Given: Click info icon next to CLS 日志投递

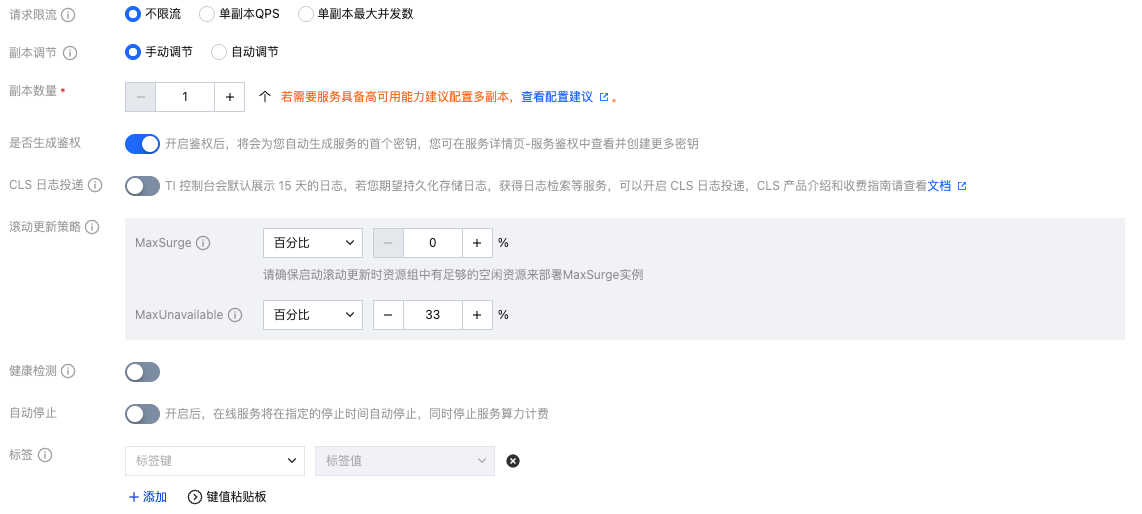Looking at the screenshot, I should pos(96,185).
